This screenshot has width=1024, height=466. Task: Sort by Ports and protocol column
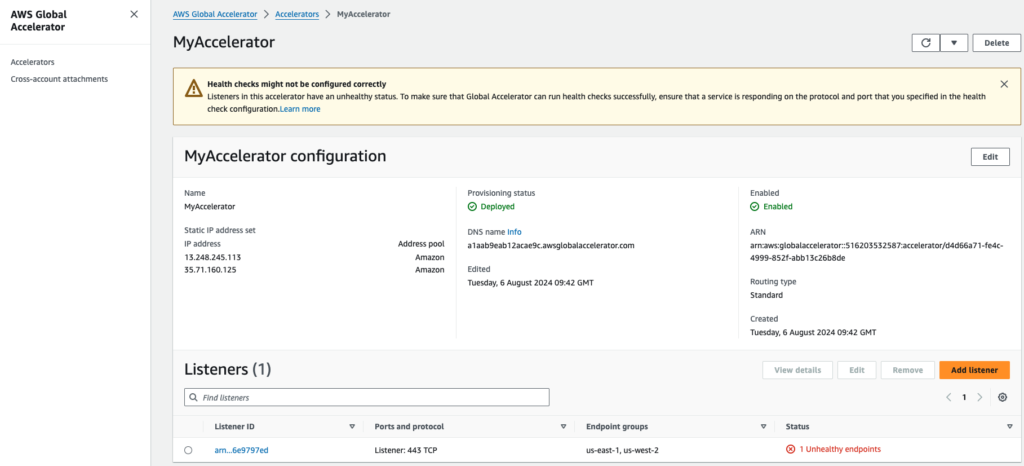[564, 427]
